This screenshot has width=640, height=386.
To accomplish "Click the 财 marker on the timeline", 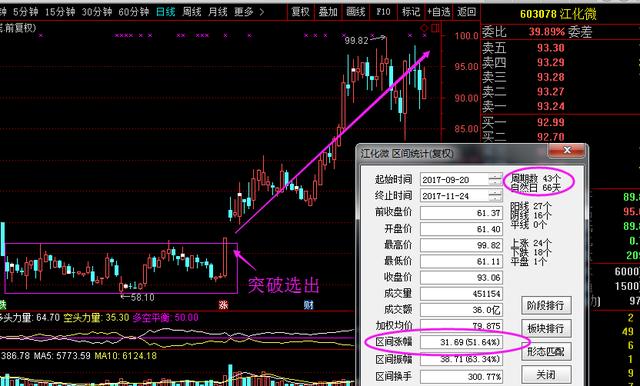I will pyautogui.click(x=309, y=304).
